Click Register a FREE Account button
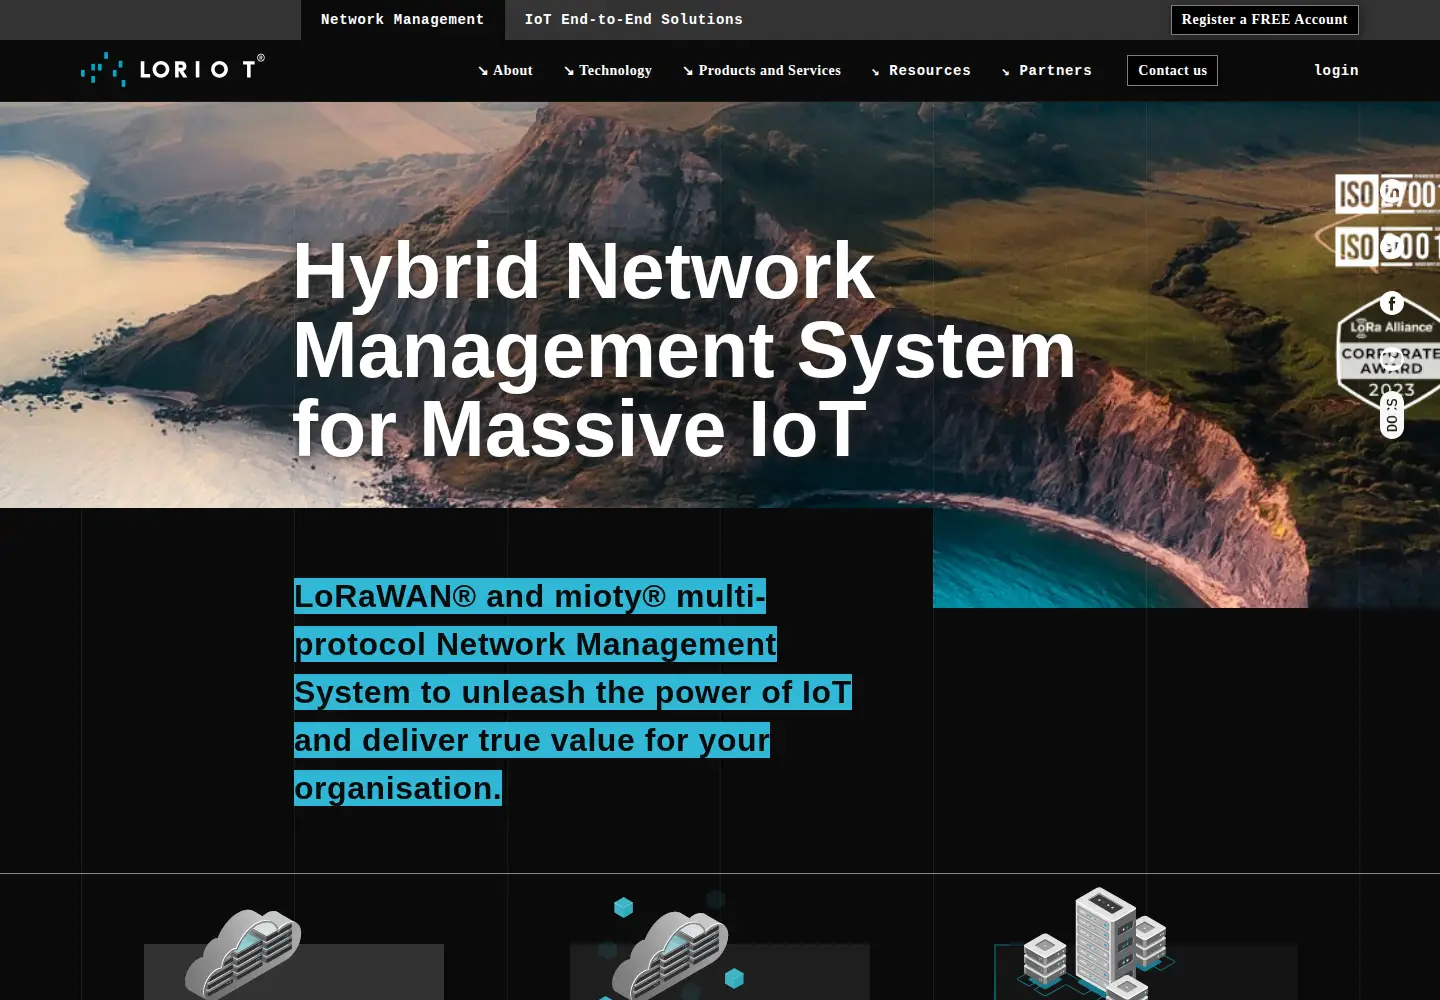This screenshot has width=1440, height=1000. (x=1265, y=20)
